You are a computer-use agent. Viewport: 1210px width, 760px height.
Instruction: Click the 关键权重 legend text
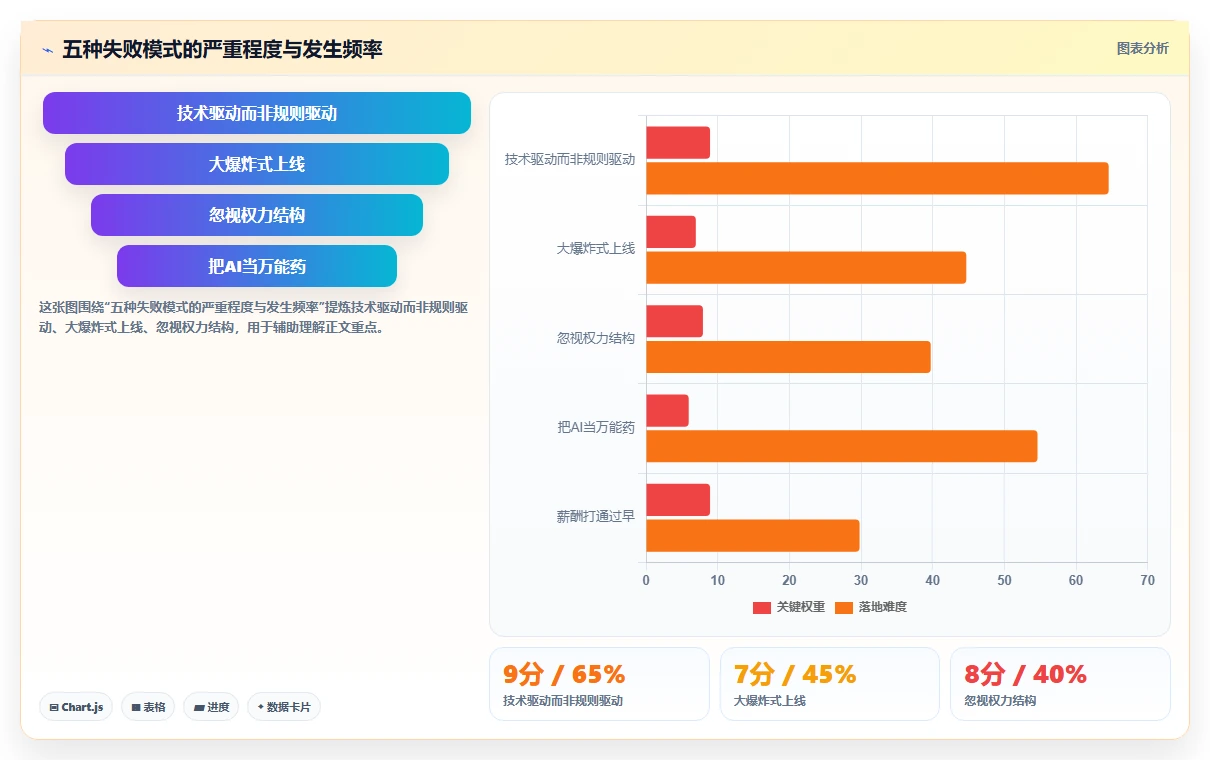pos(801,607)
